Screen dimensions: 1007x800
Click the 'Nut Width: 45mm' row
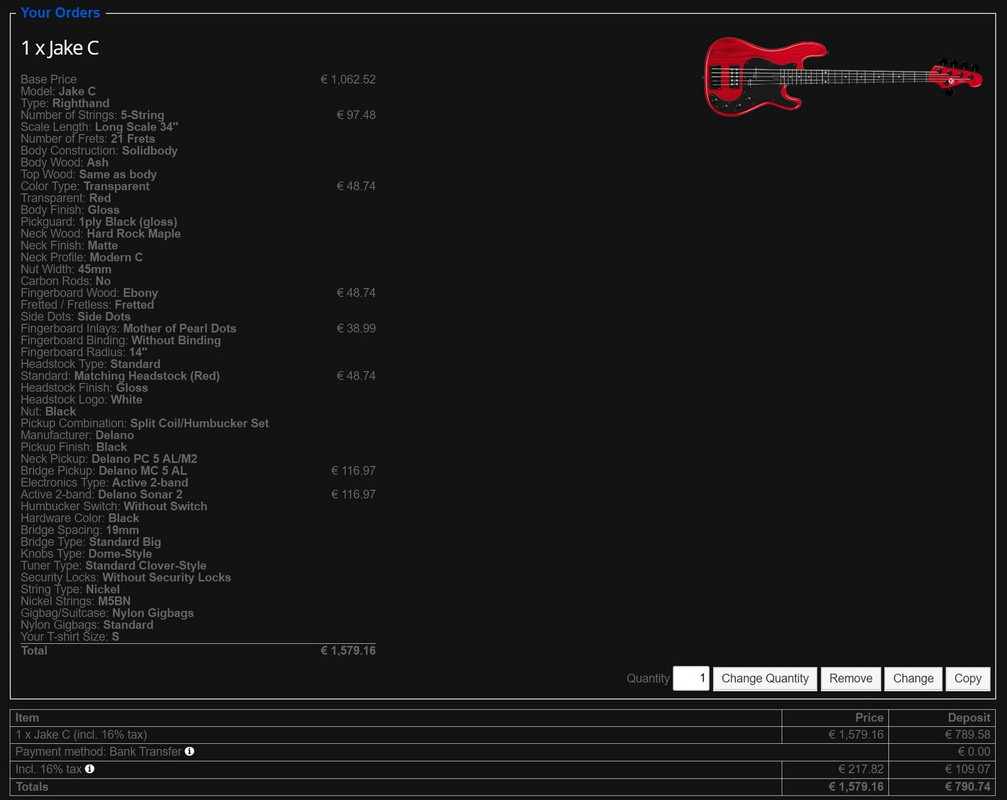click(66, 269)
